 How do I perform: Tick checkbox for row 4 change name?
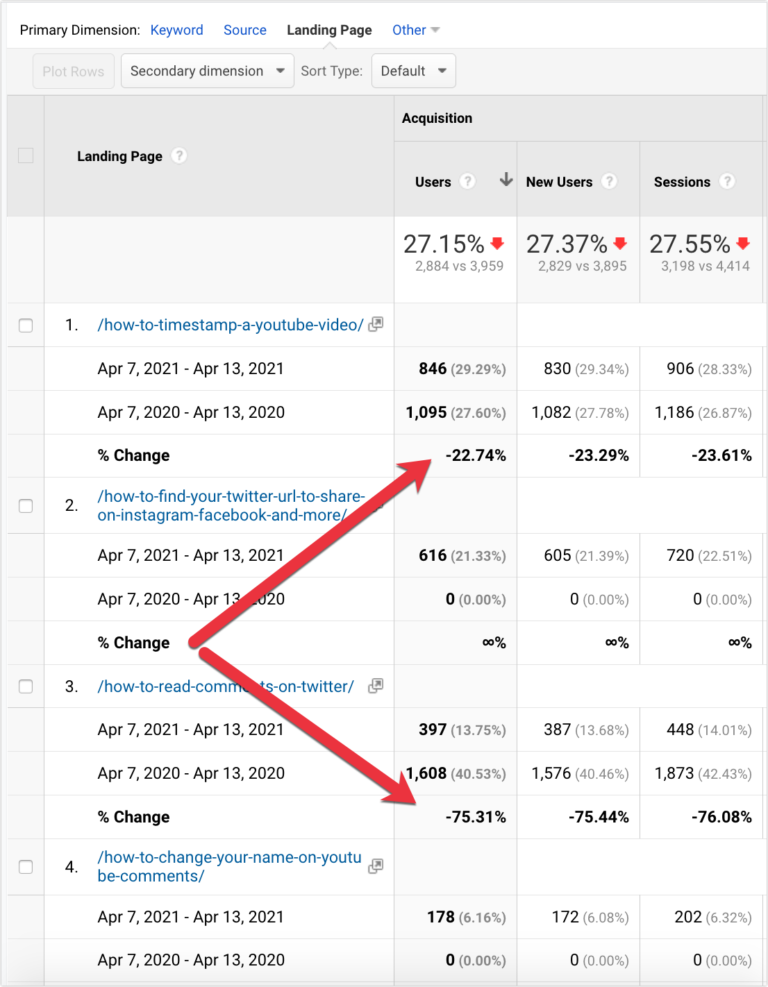pos(26,867)
